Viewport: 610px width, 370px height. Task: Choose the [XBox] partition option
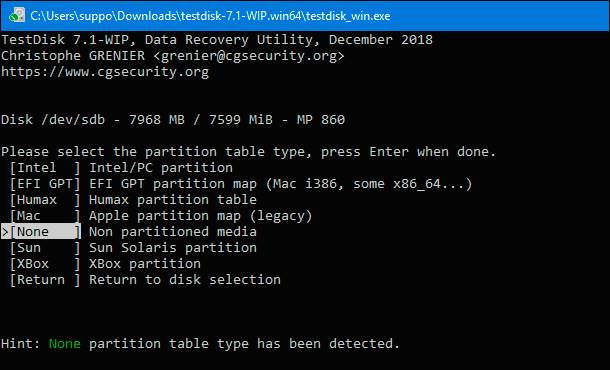45,263
